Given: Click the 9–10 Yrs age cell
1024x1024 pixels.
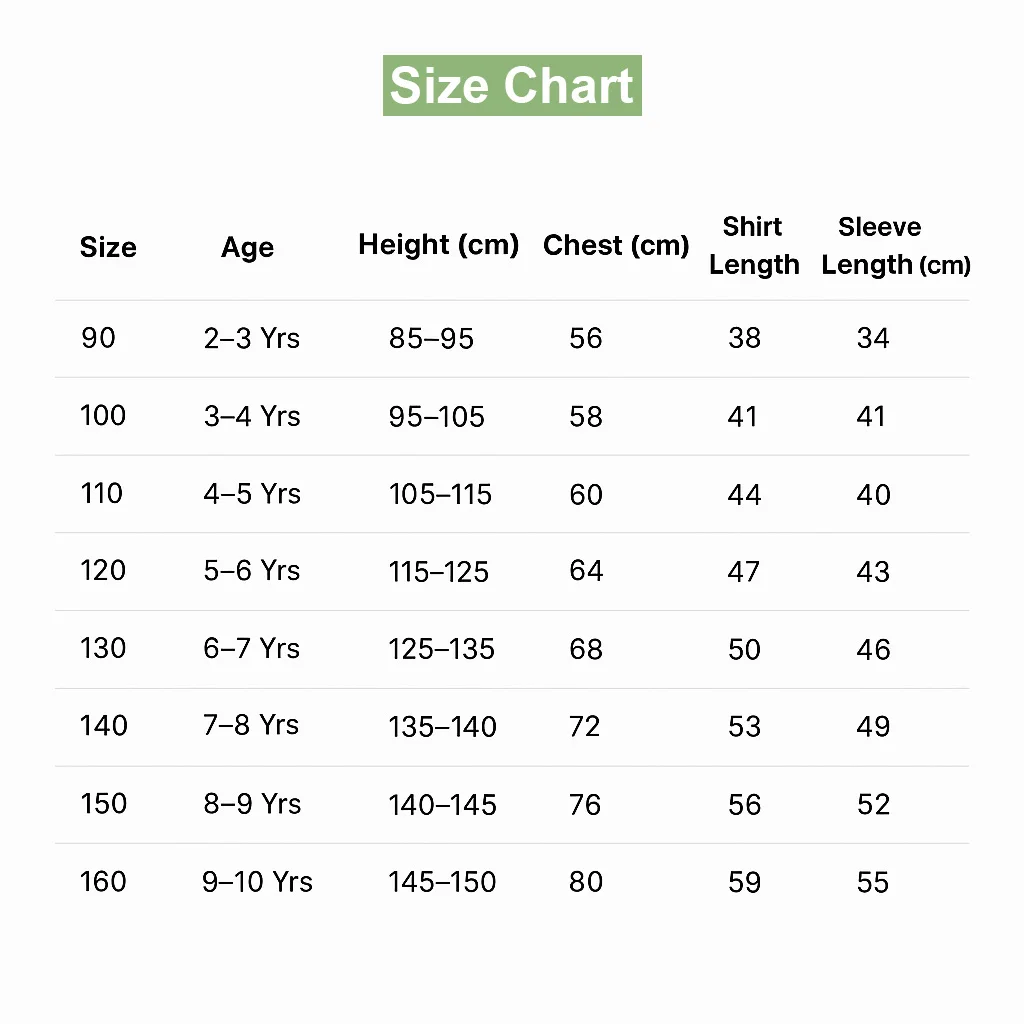Looking at the screenshot, I should pyautogui.click(x=258, y=882).
